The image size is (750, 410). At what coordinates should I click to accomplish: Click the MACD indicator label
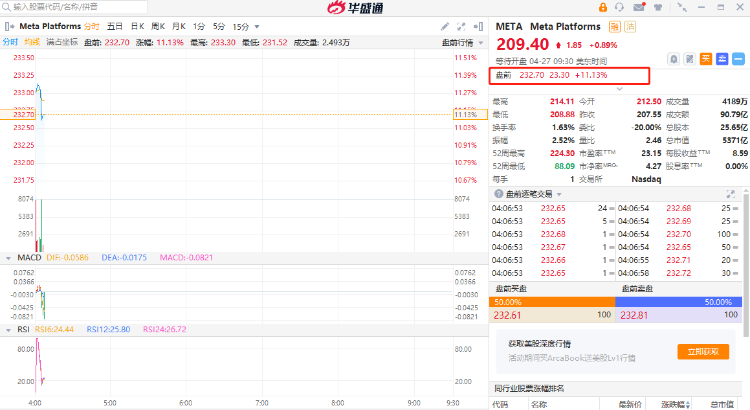click(x=29, y=257)
